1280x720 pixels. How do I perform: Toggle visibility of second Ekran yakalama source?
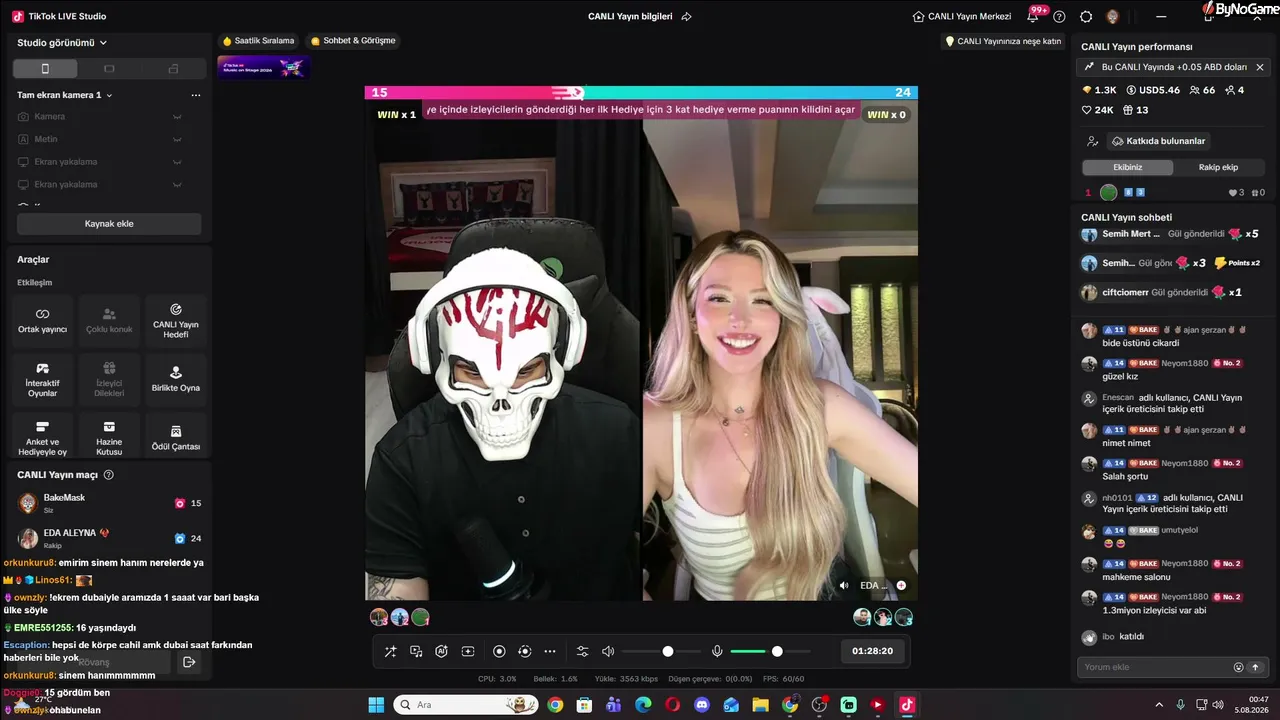(177, 185)
